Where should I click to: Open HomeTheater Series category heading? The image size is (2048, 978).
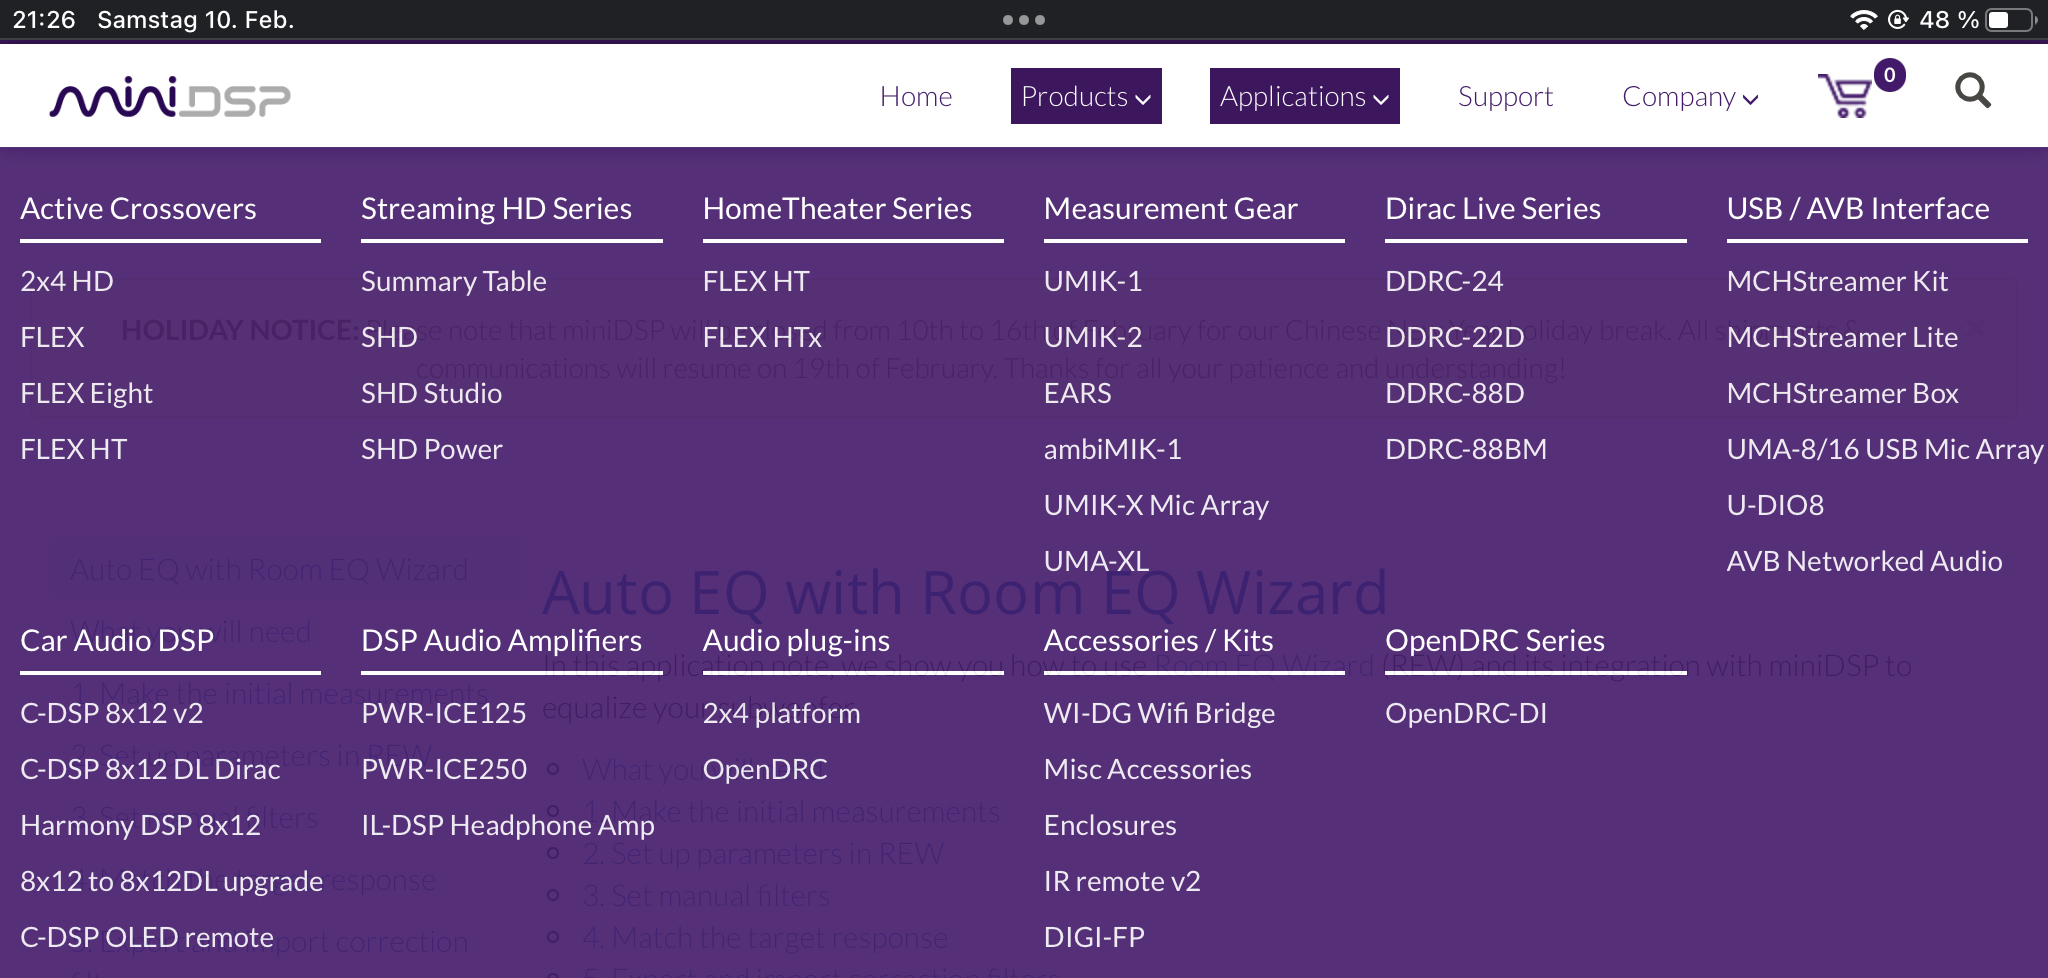point(837,208)
